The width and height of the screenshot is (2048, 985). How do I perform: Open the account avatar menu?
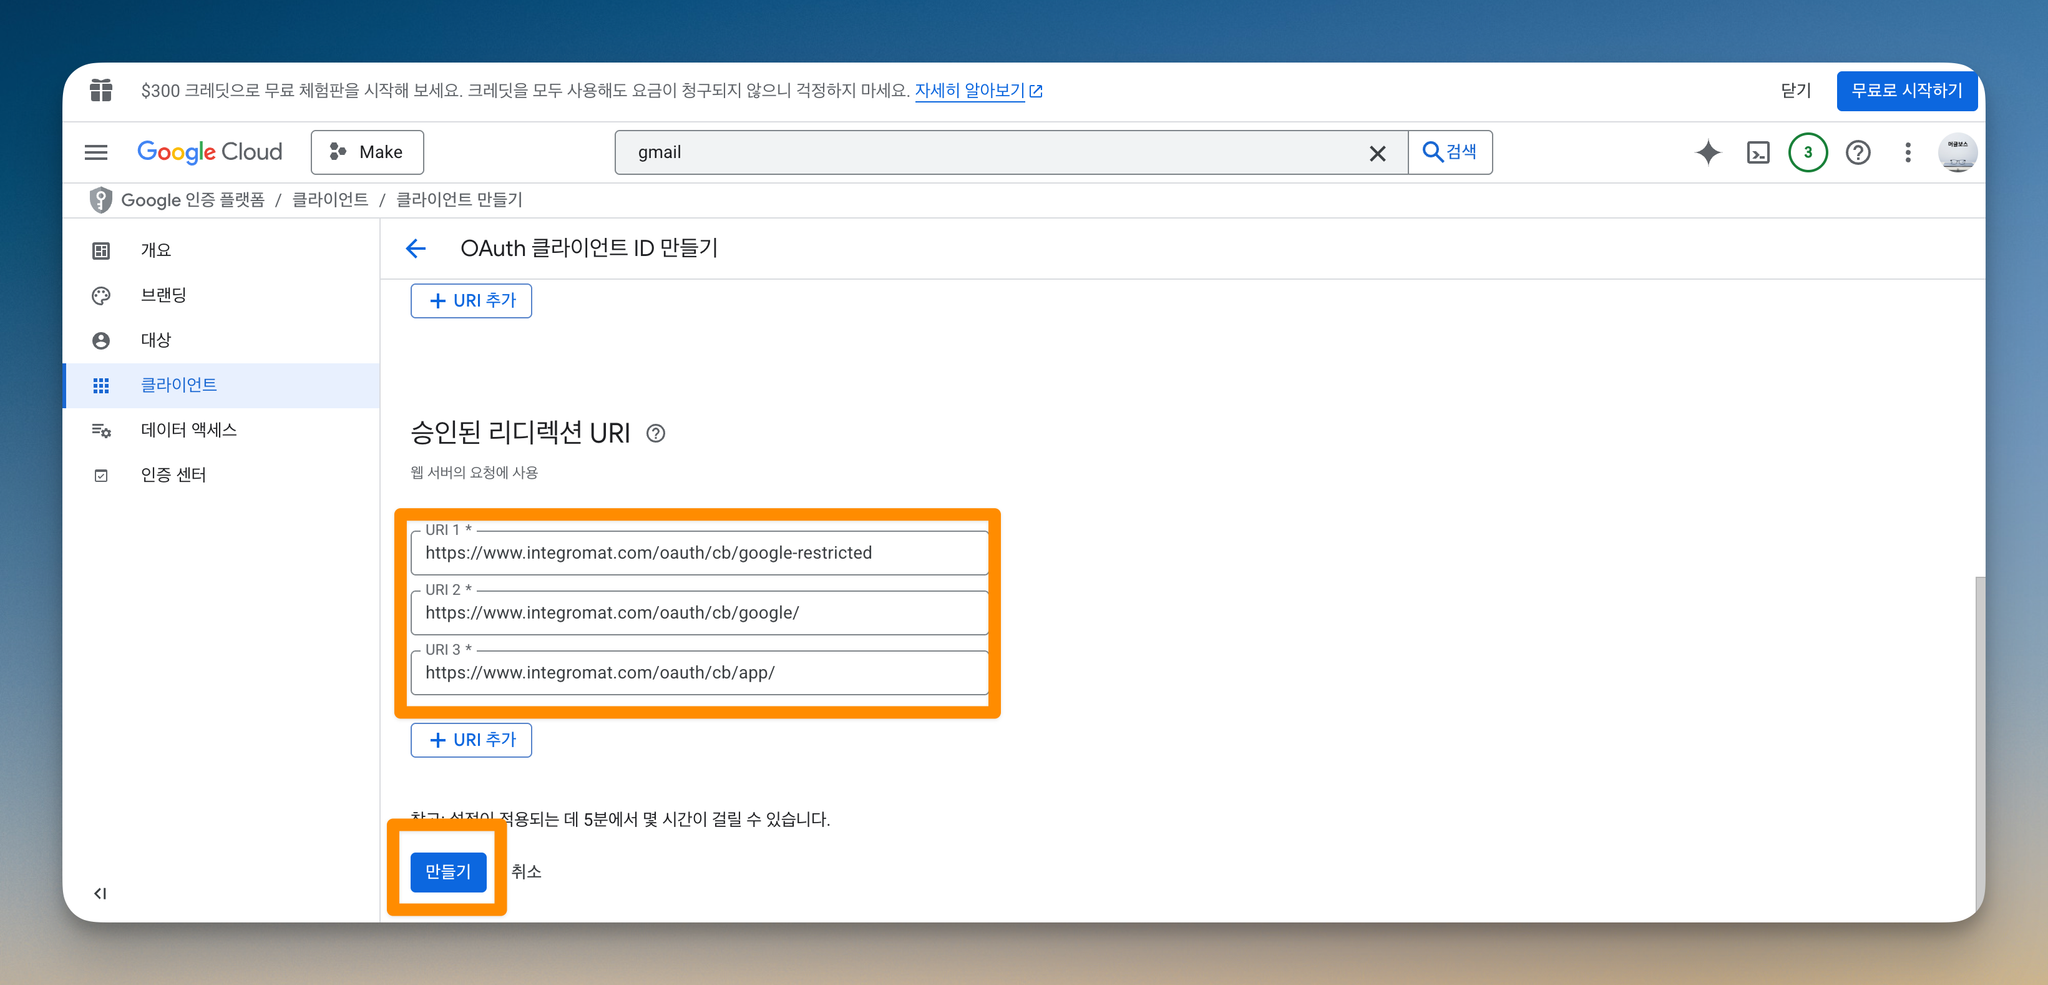pyautogui.click(x=1957, y=152)
